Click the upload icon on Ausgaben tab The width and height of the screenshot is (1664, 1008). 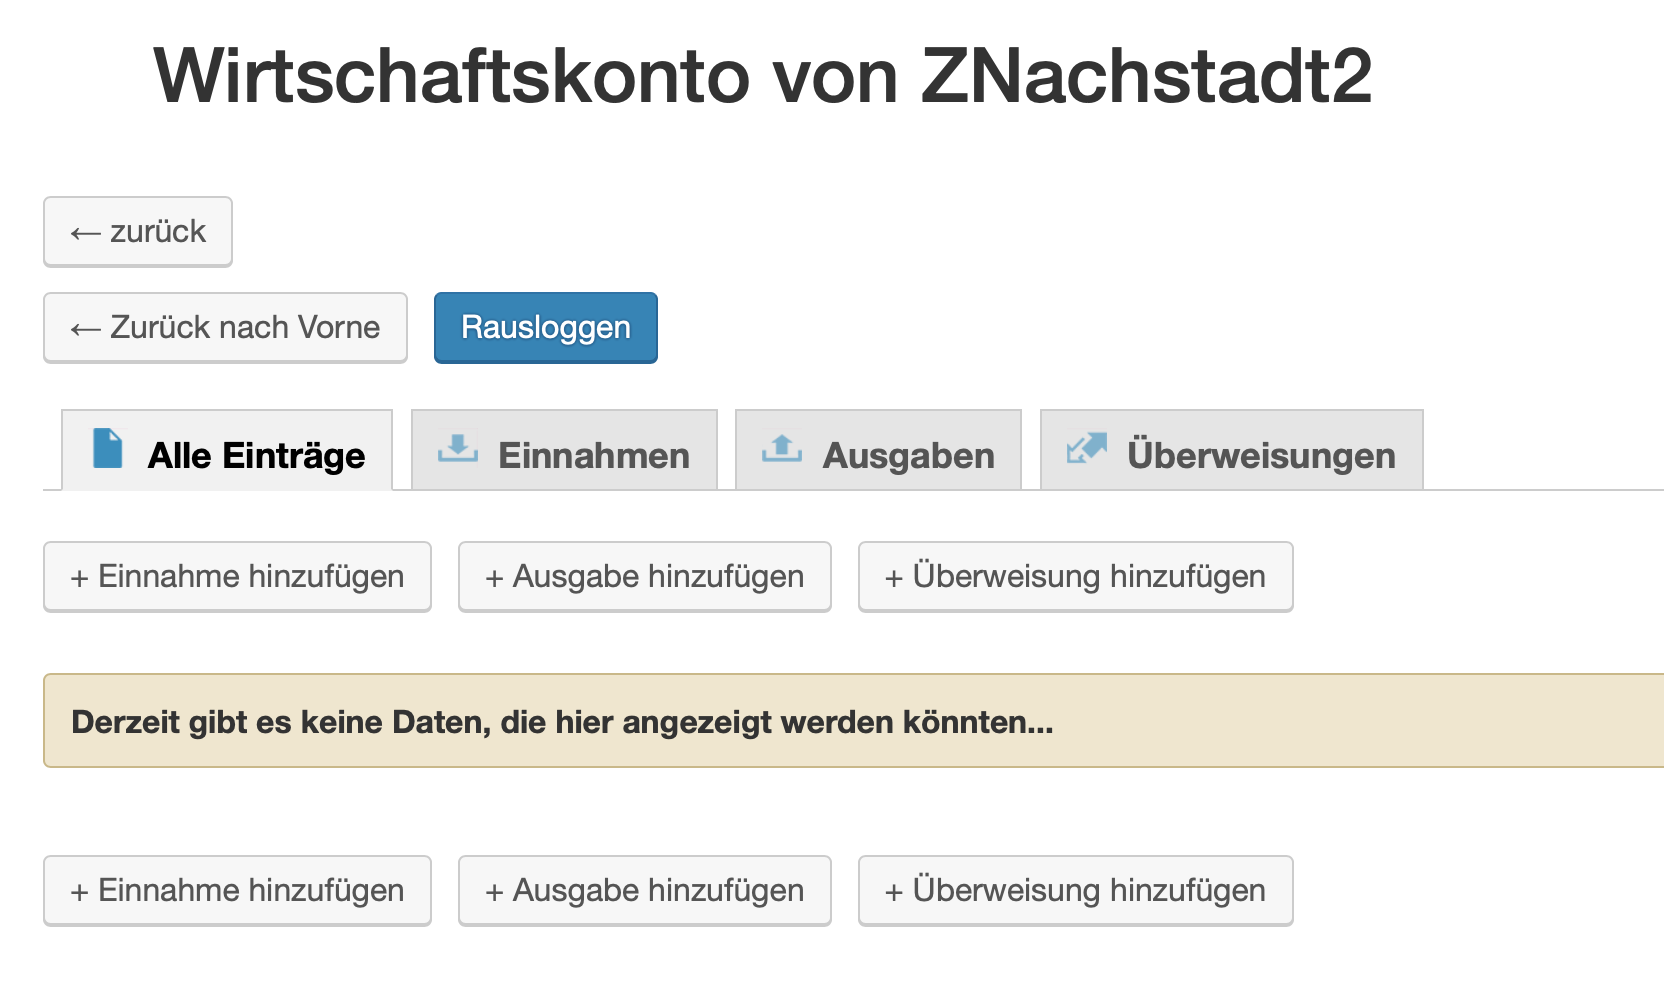[x=782, y=448]
